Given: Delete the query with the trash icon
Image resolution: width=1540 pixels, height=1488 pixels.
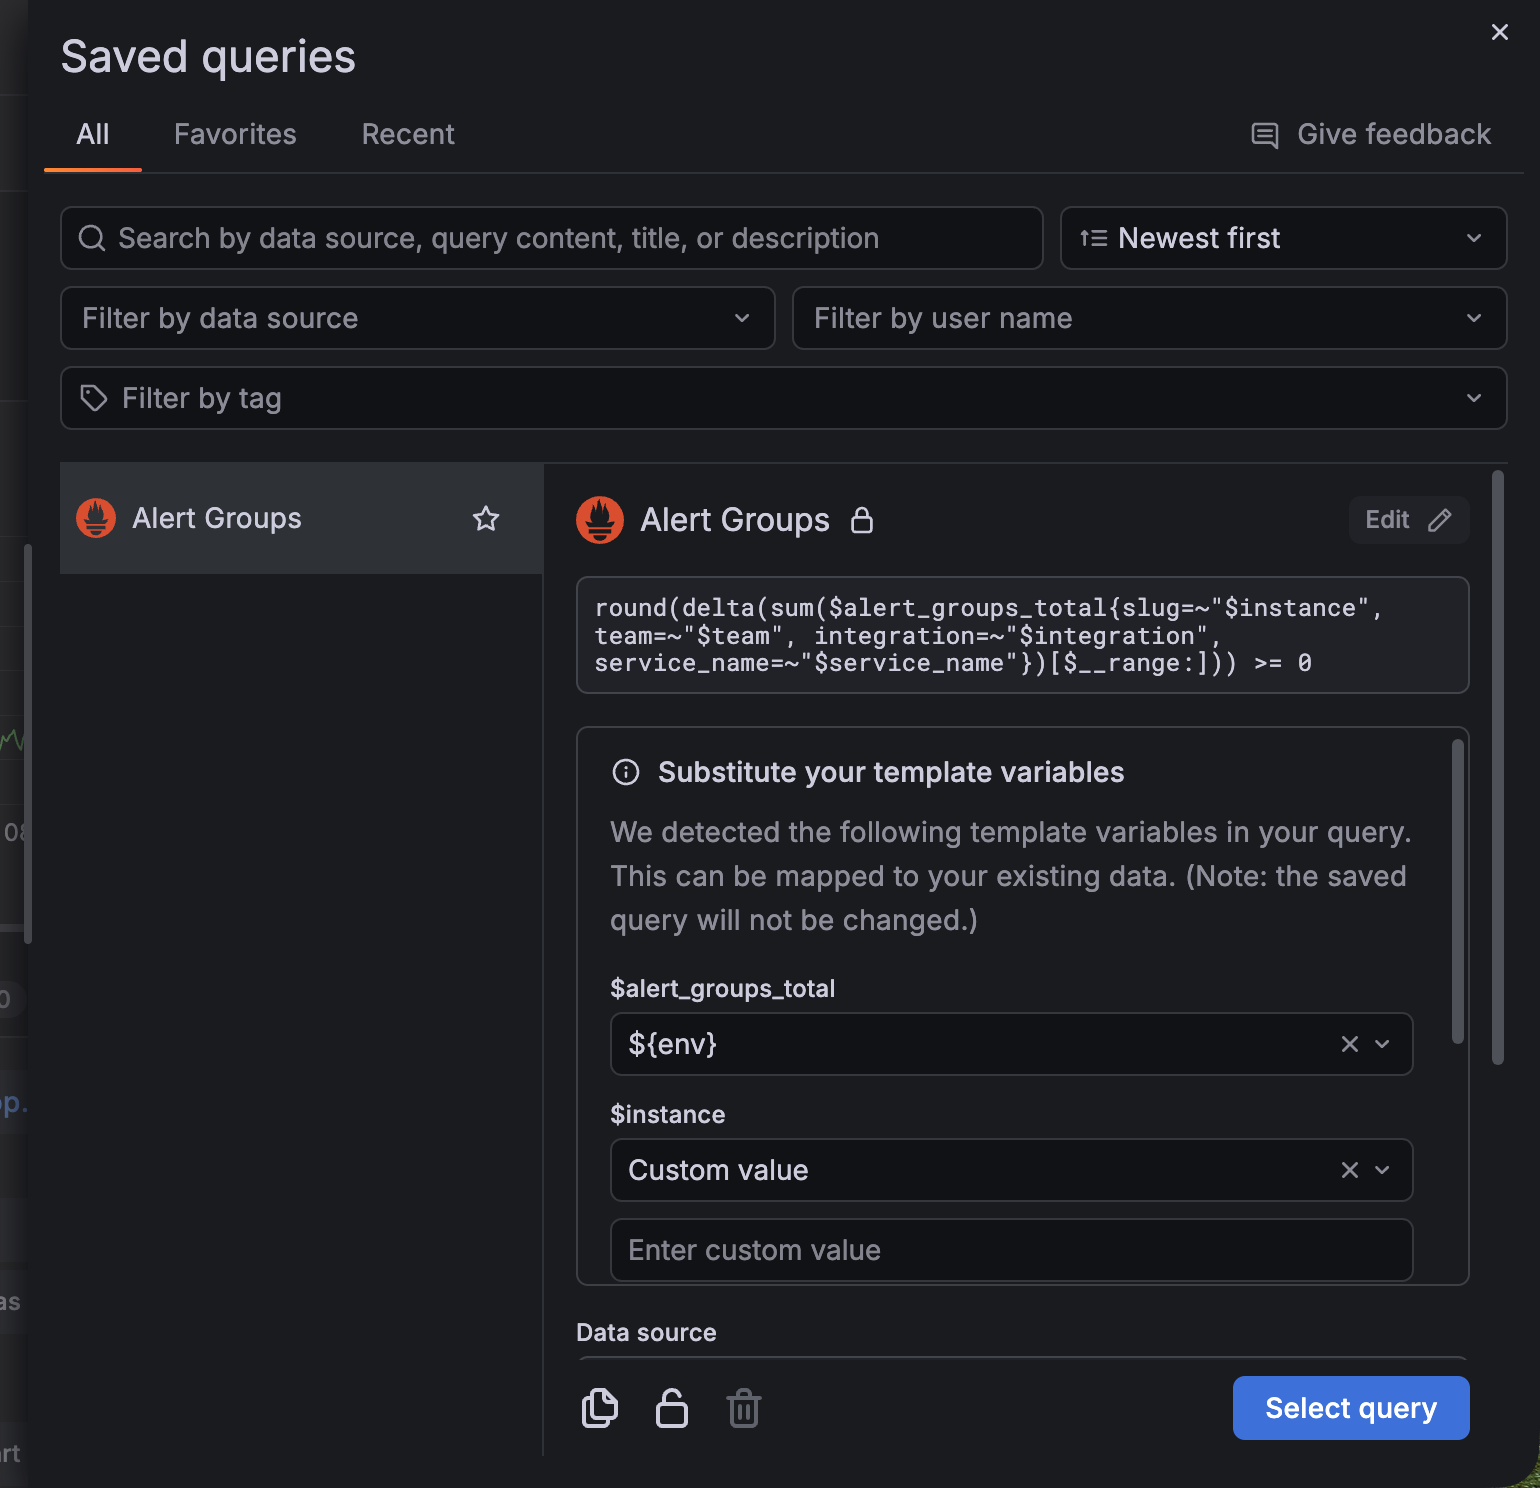Looking at the screenshot, I should point(744,1408).
